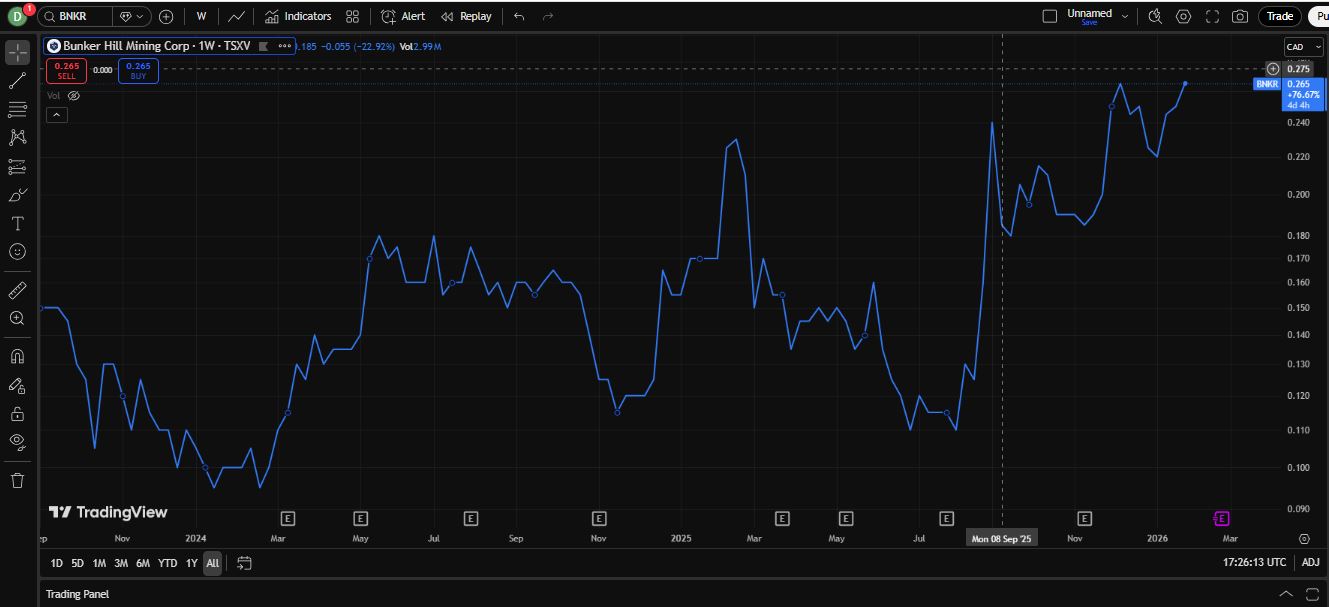The height and width of the screenshot is (607, 1329).
Task: Click the Trade button
Action: [1280, 16]
